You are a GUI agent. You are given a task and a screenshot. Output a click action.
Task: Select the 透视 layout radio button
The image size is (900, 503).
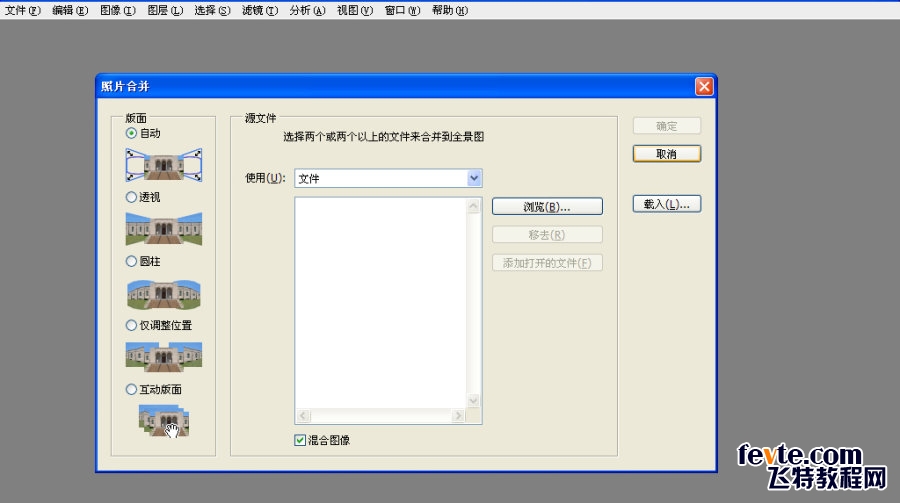[x=131, y=197]
